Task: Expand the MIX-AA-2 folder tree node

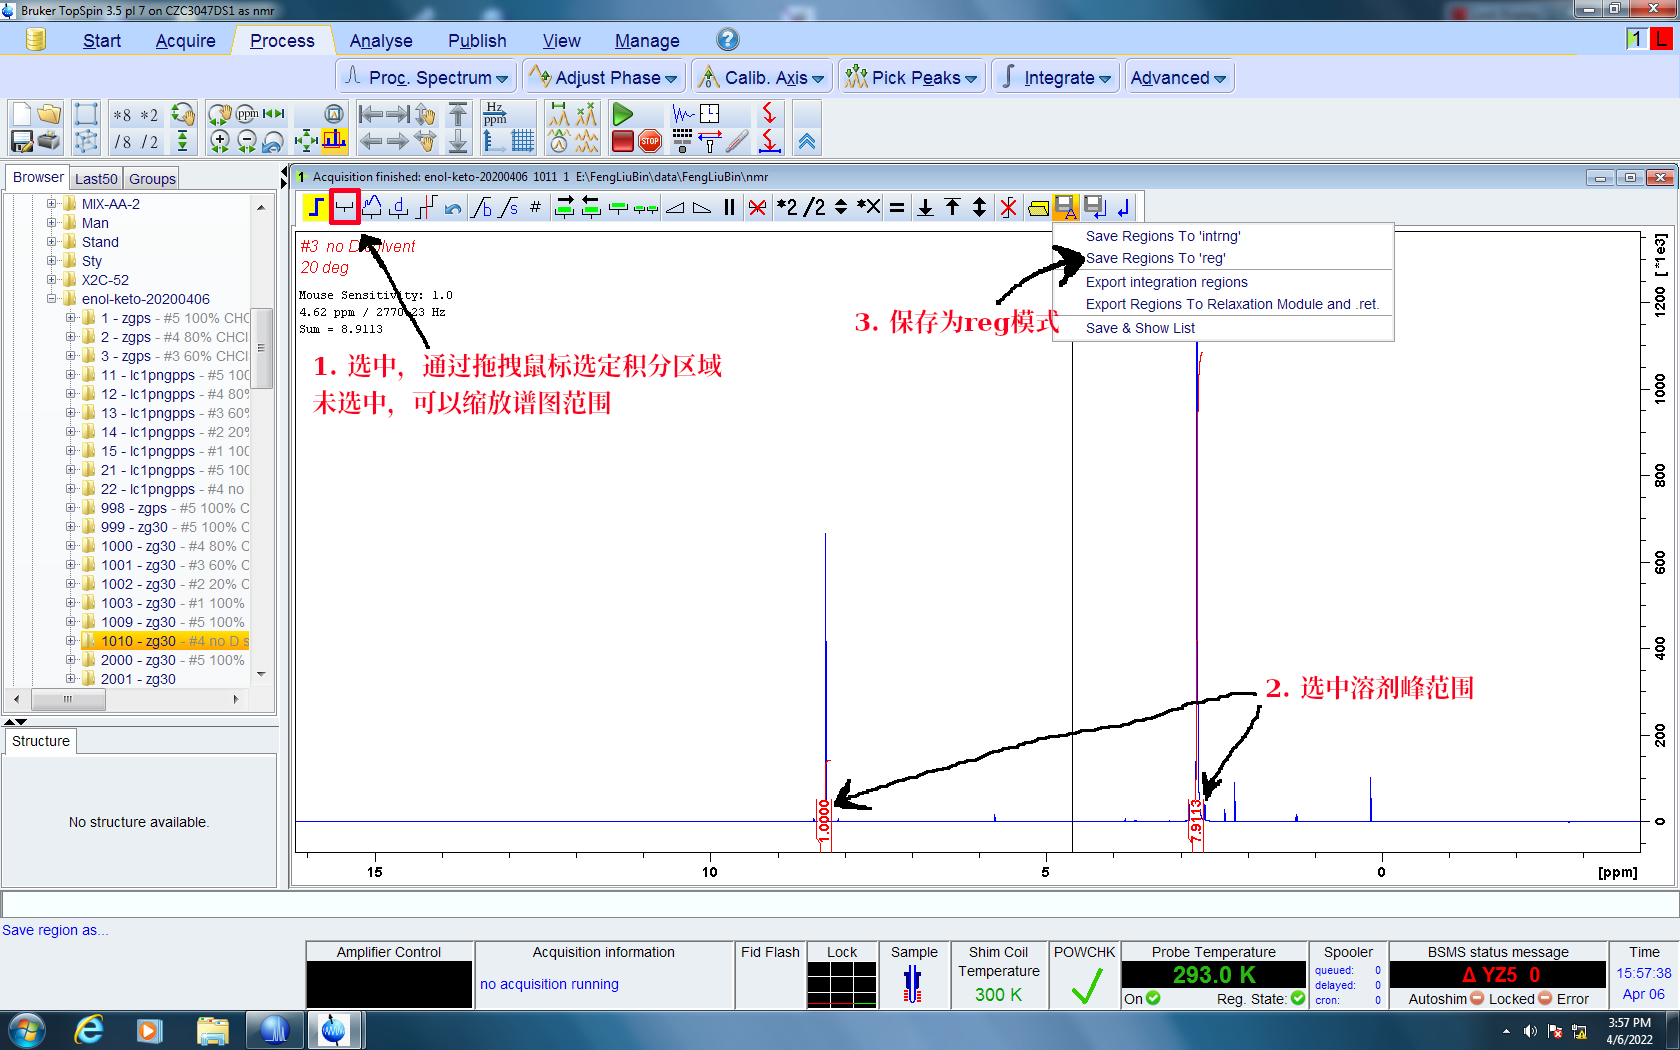Action: (52, 204)
